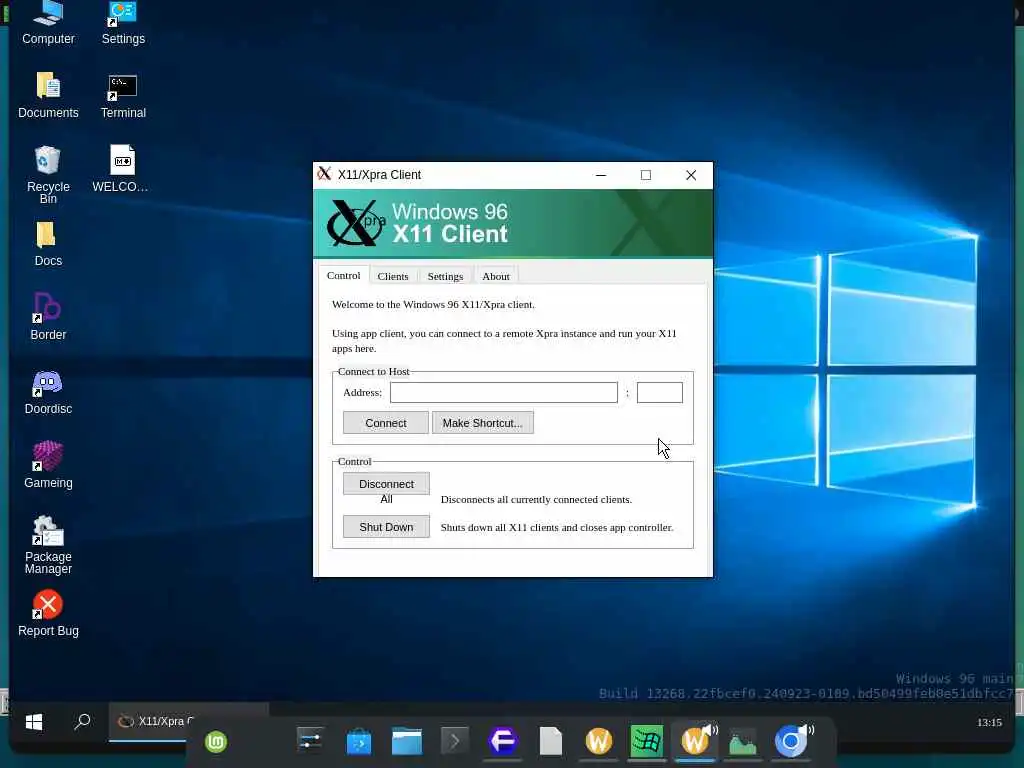This screenshot has width=1024, height=768.
Task: Open the Package Manager shortcut
Action: (48, 545)
